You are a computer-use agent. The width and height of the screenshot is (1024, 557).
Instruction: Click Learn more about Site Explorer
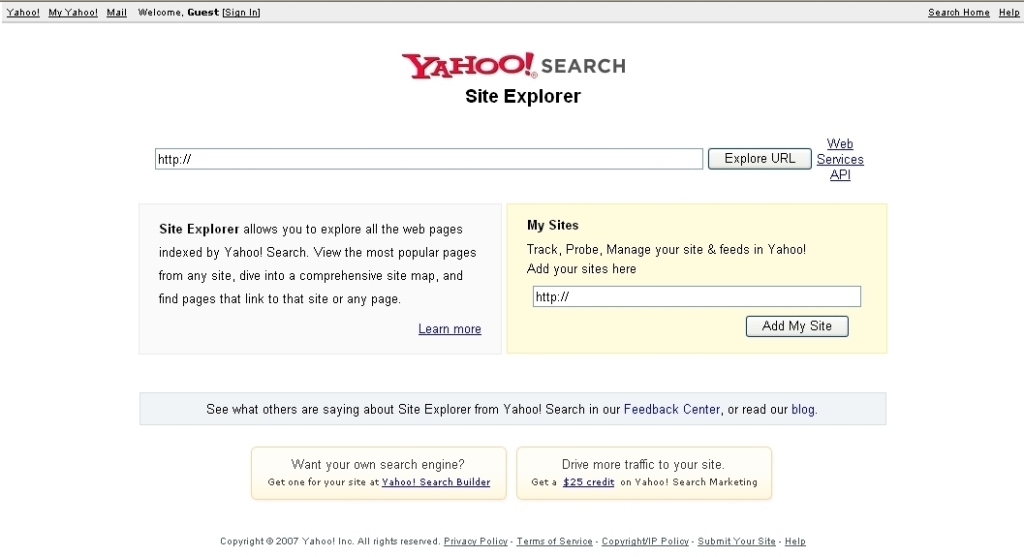450,329
